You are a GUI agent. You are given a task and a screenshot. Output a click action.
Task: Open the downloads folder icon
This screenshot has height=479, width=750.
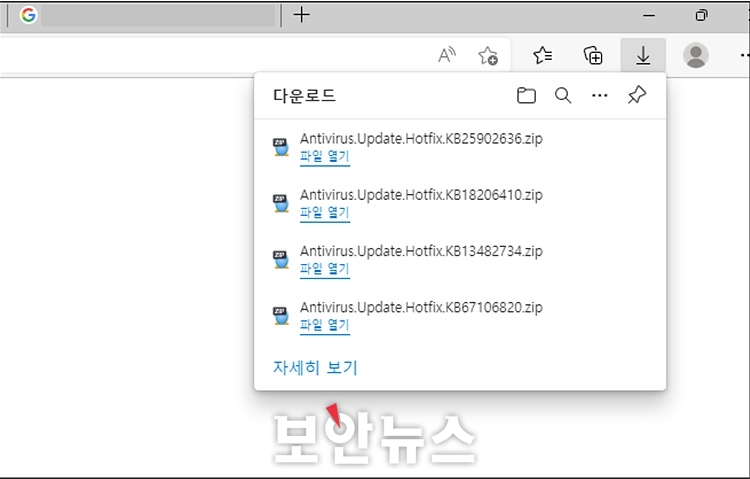pos(526,96)
